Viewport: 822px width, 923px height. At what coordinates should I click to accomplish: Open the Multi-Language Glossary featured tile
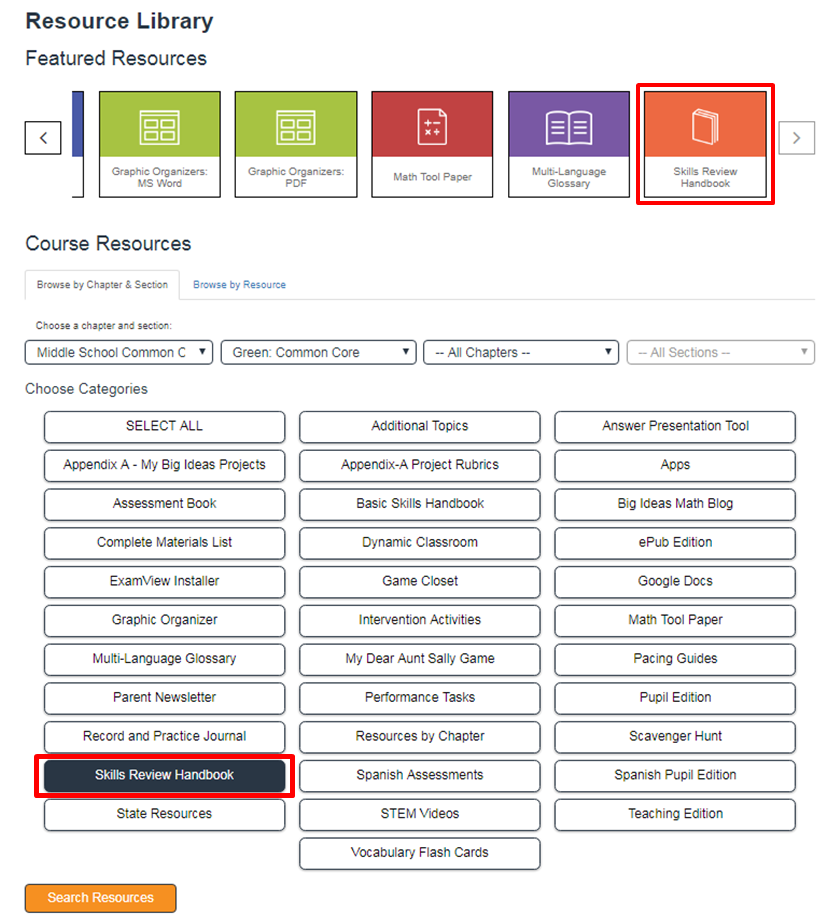(x=569, y=144)
